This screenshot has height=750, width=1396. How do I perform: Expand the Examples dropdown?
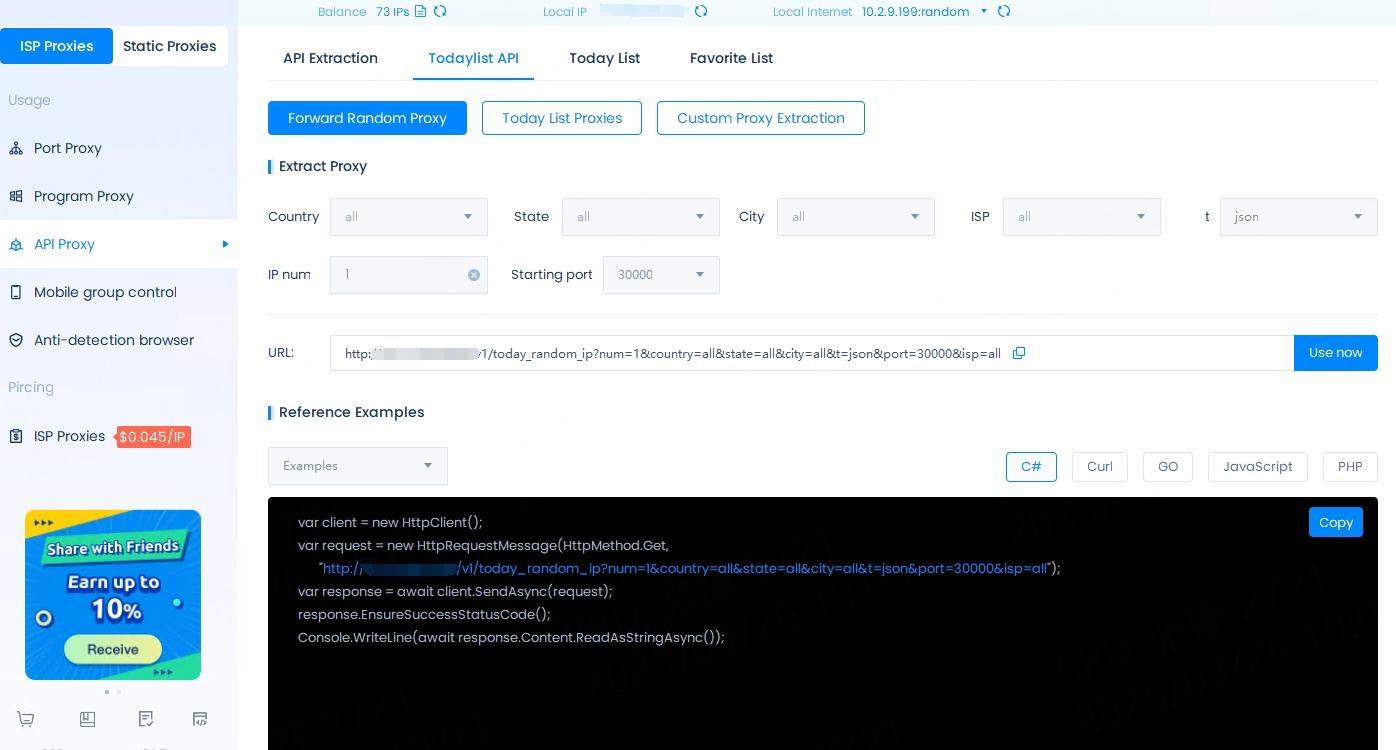point(357,466)
